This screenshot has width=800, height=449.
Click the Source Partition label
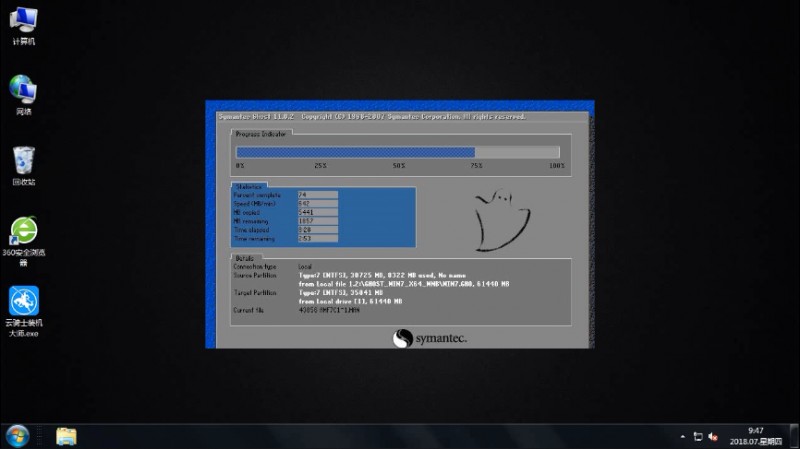[x=255, y=276]
